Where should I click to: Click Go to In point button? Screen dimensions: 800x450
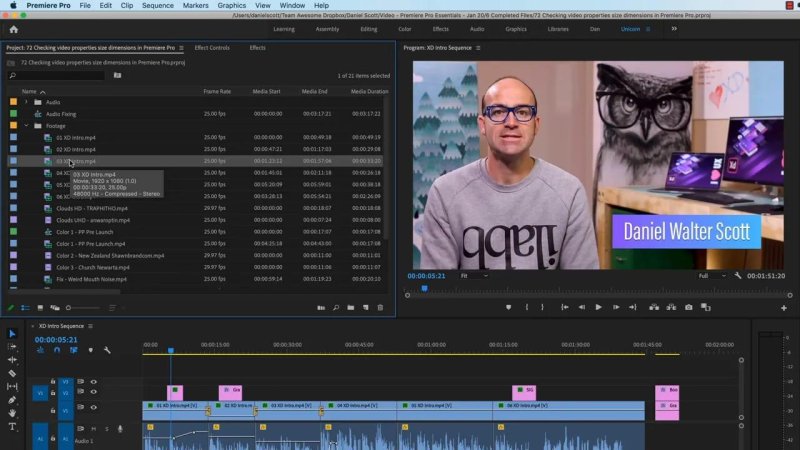564,307
